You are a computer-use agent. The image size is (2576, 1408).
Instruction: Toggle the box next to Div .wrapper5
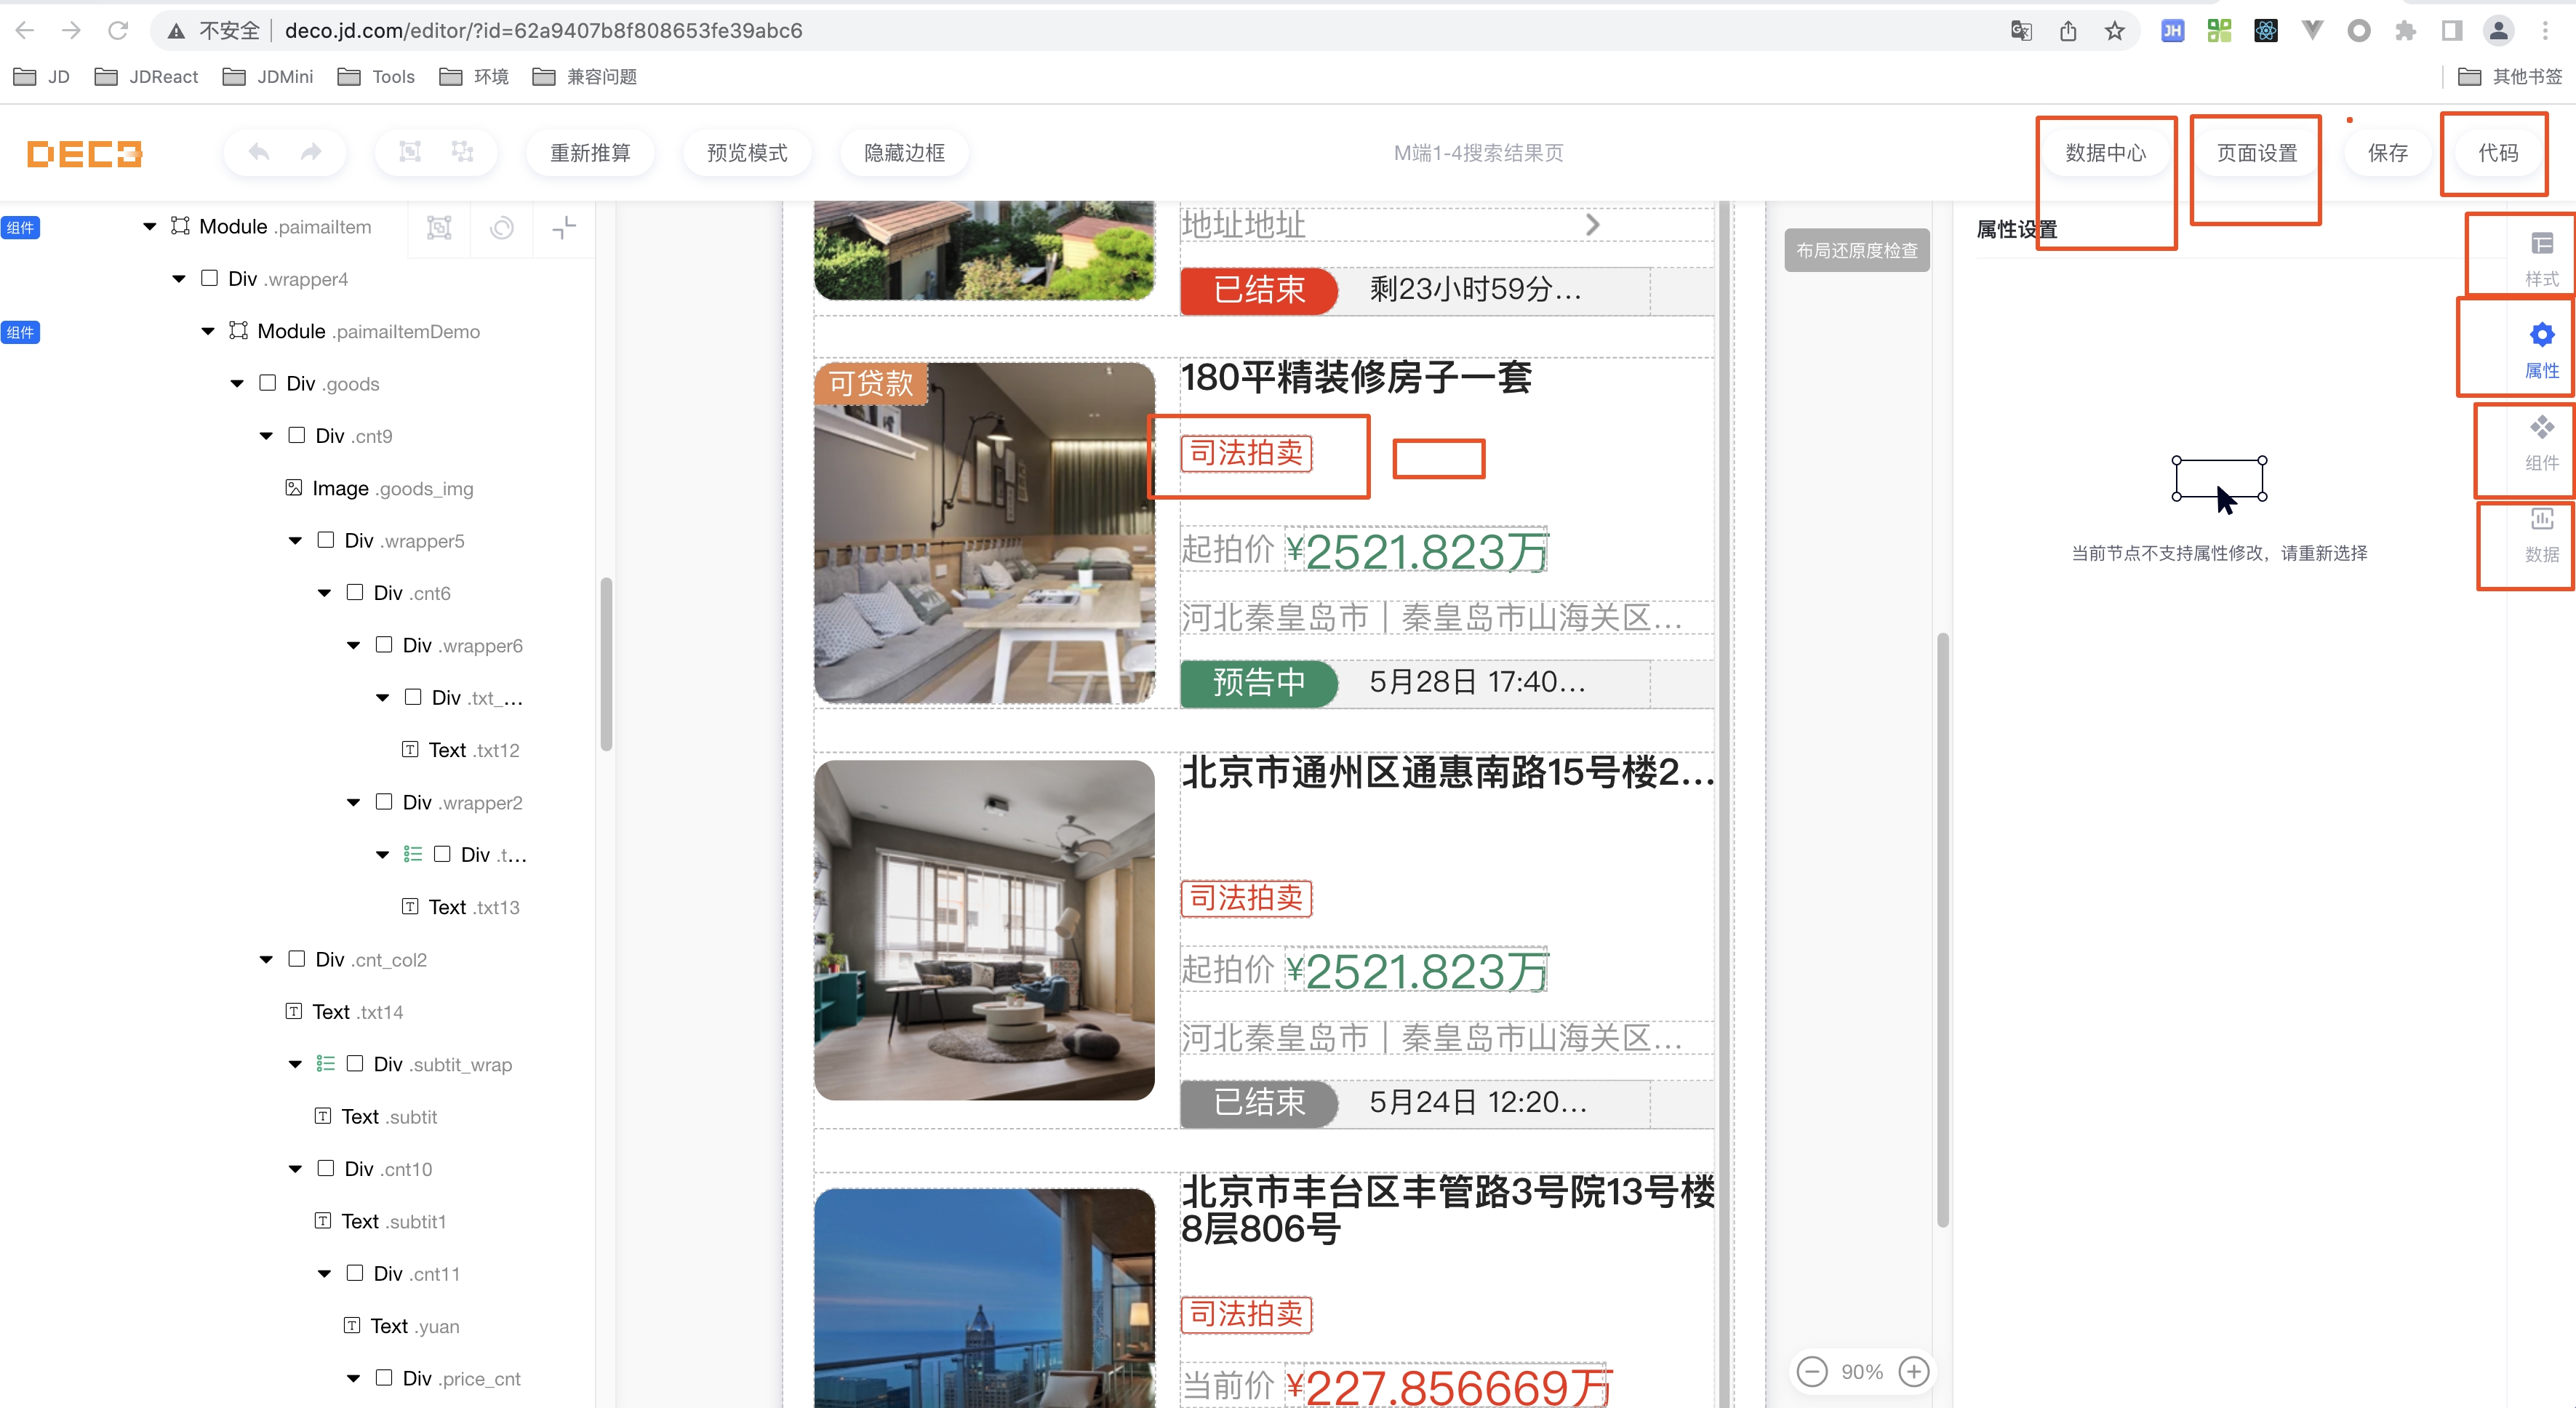326,540
